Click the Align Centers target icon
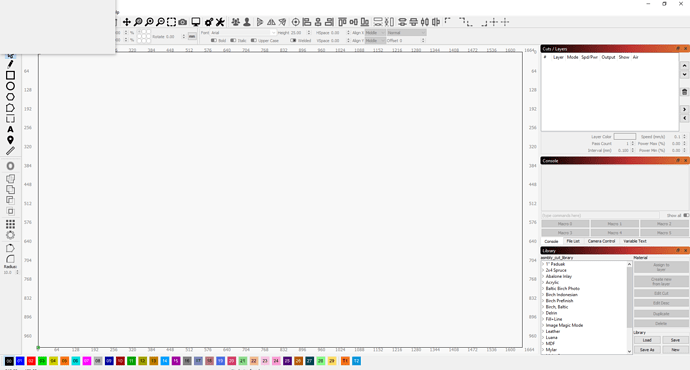 click(x=296, y=22)
